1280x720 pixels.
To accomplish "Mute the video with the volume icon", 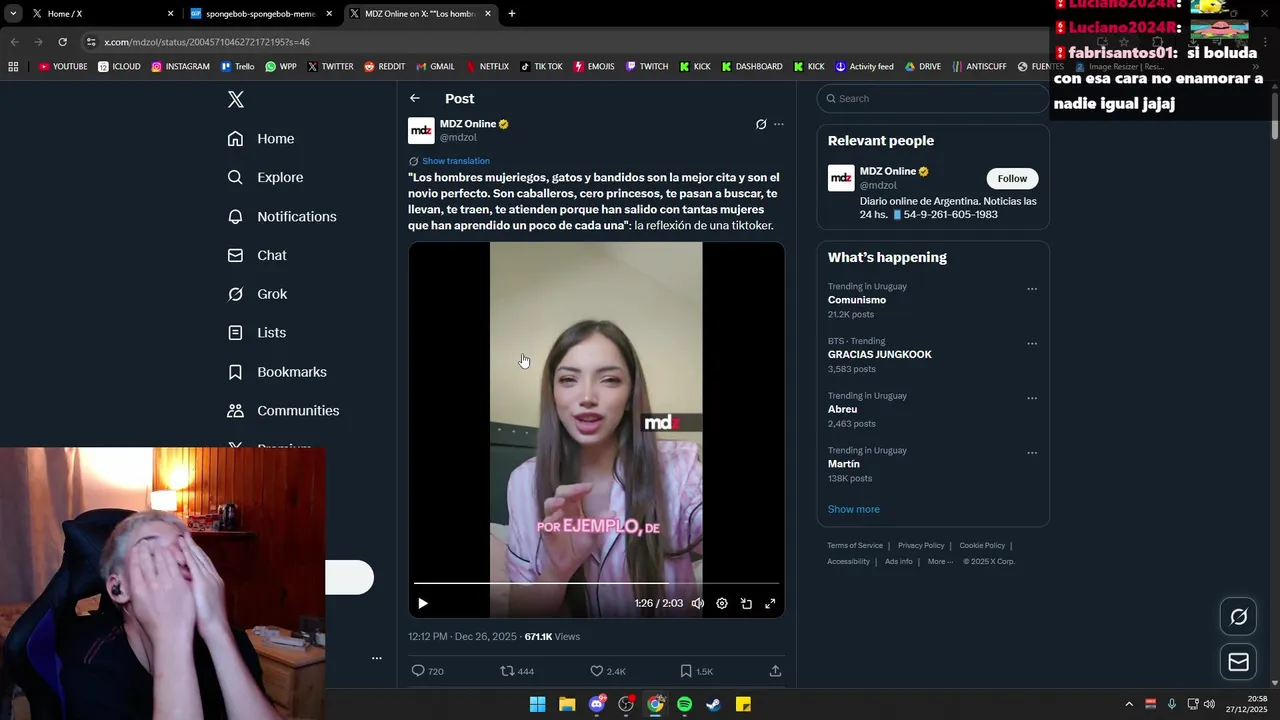I will point(698,603).
